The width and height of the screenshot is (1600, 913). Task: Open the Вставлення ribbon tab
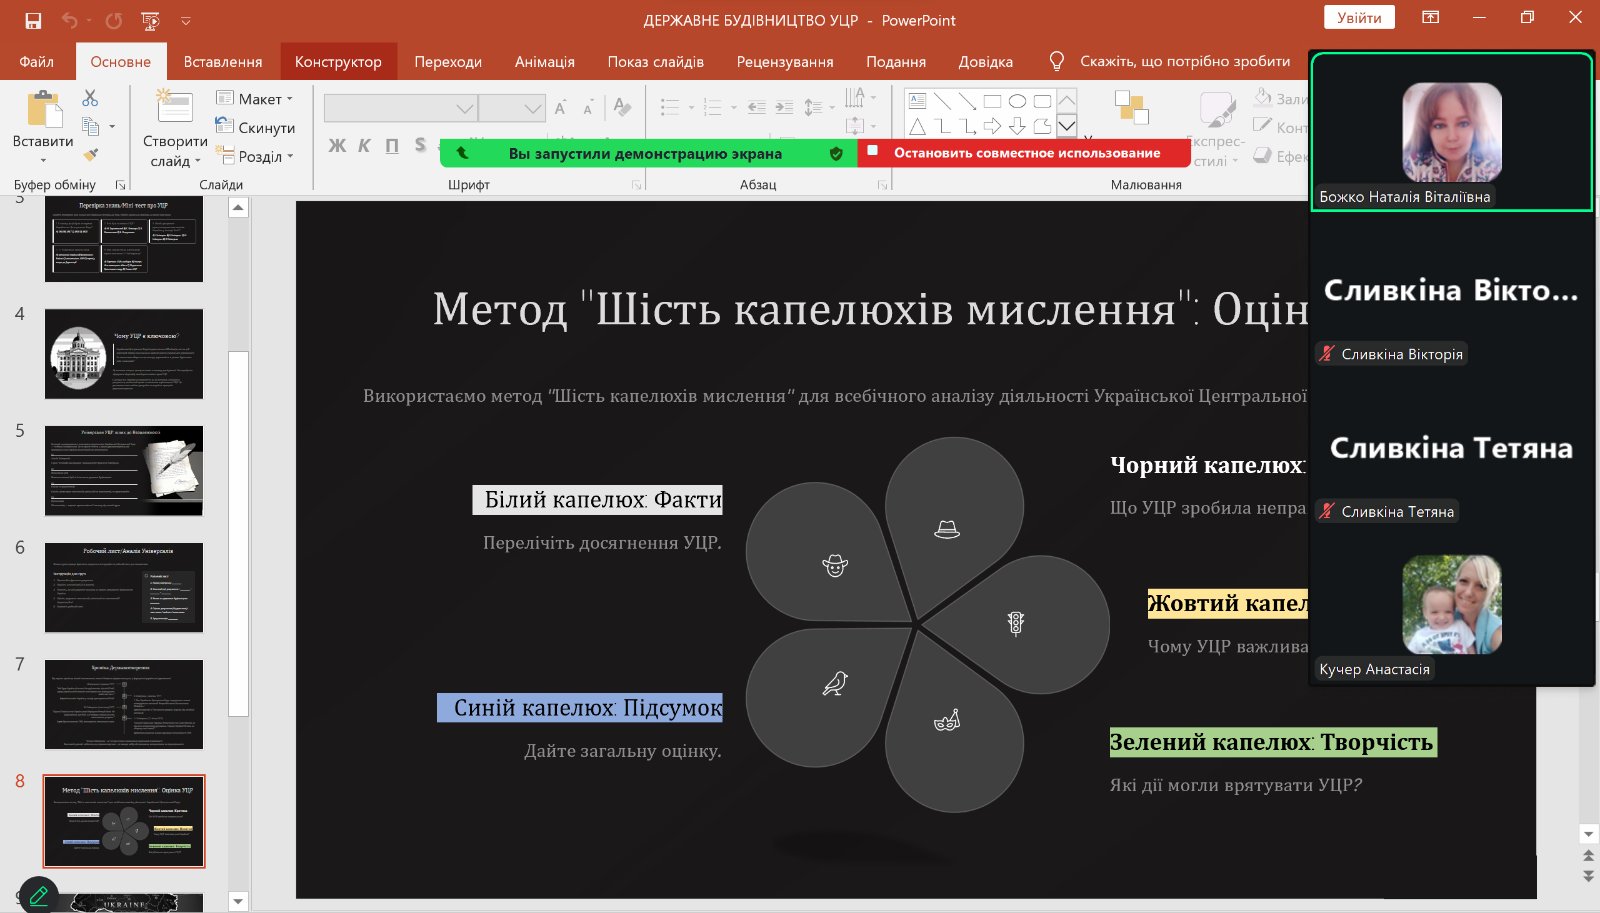coord(222,62)
